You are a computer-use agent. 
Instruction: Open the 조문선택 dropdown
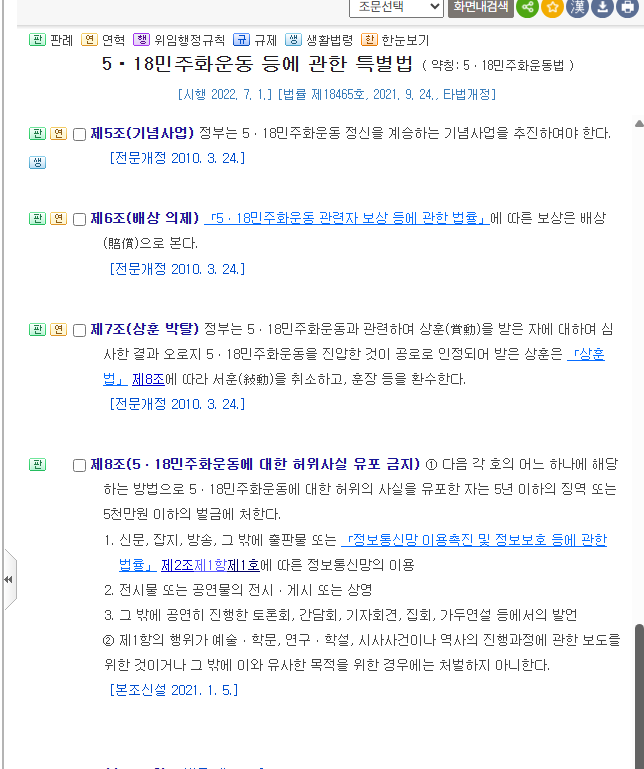tap(396, 7)
